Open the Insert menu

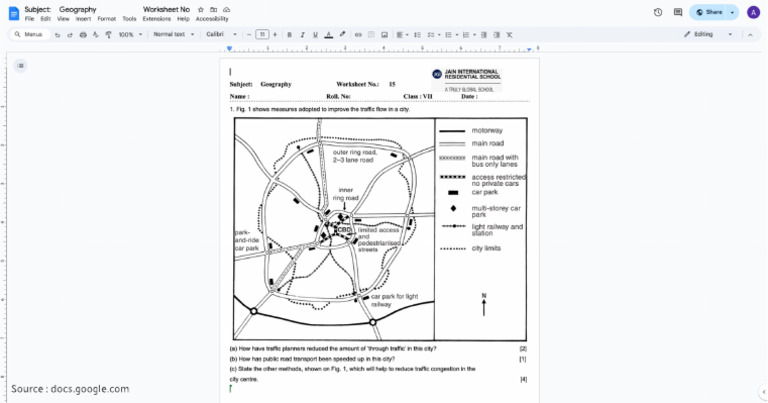point(83,19)
